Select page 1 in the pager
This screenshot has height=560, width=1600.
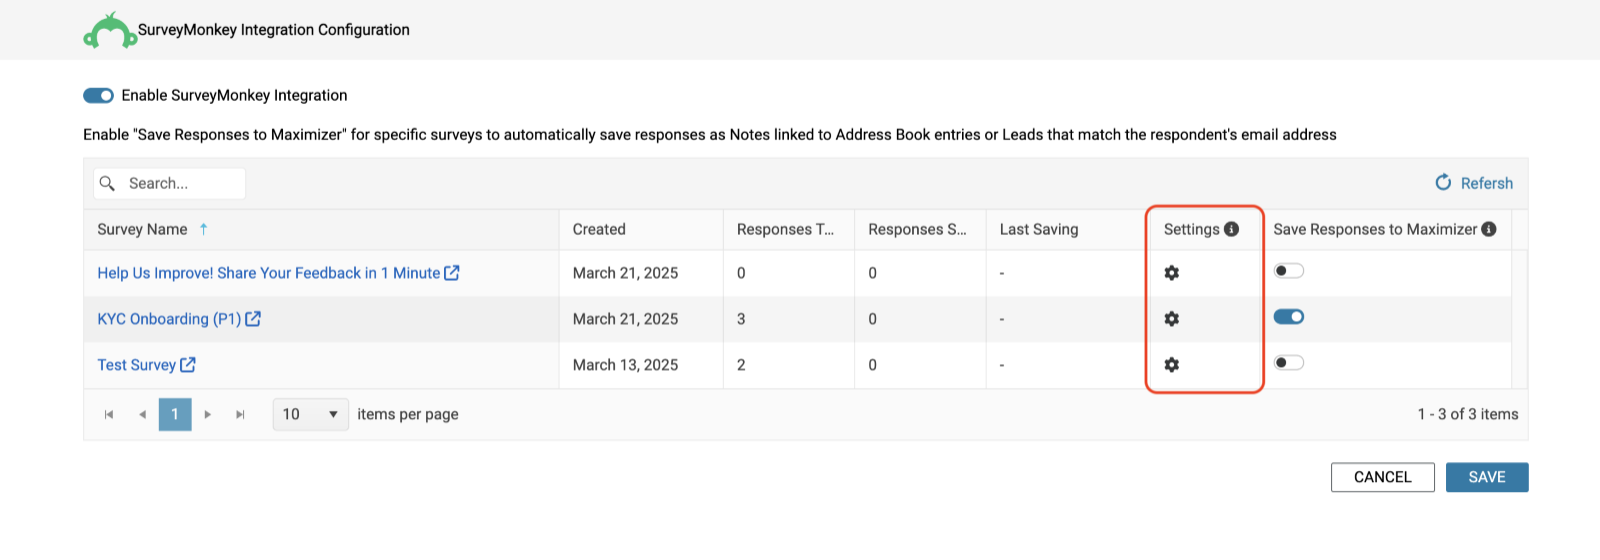pyautogui.click(x=175, y=414)
